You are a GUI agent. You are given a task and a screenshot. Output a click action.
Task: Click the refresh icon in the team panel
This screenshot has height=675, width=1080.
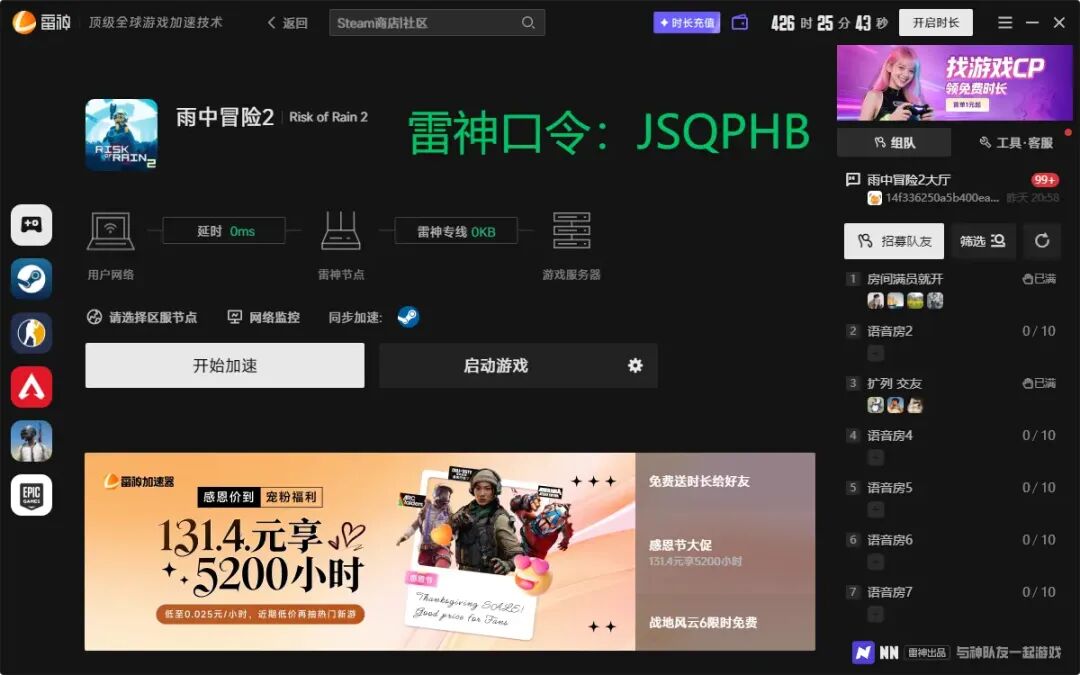[x=1044, y=241]
